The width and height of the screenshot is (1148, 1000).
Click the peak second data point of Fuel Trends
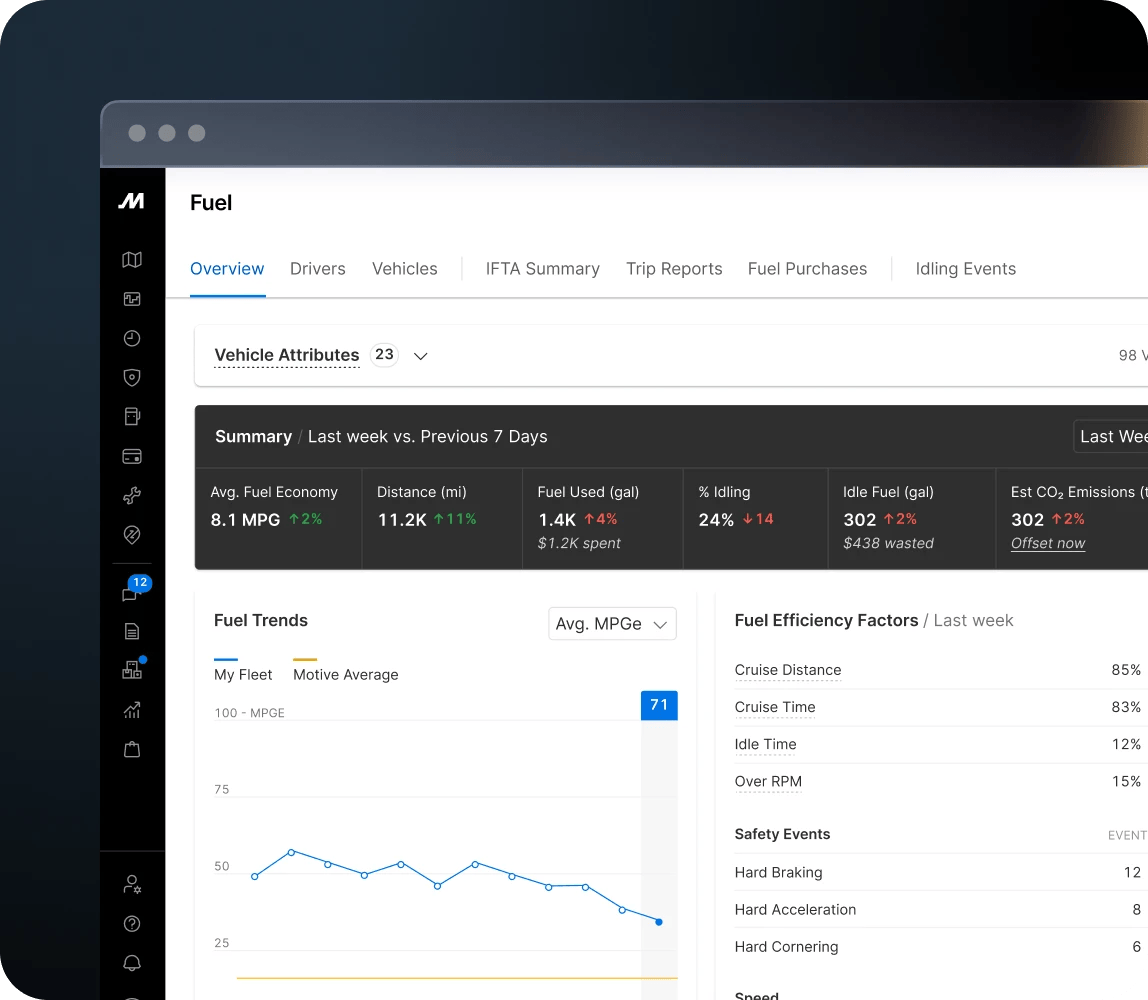(x=291, y=852)
